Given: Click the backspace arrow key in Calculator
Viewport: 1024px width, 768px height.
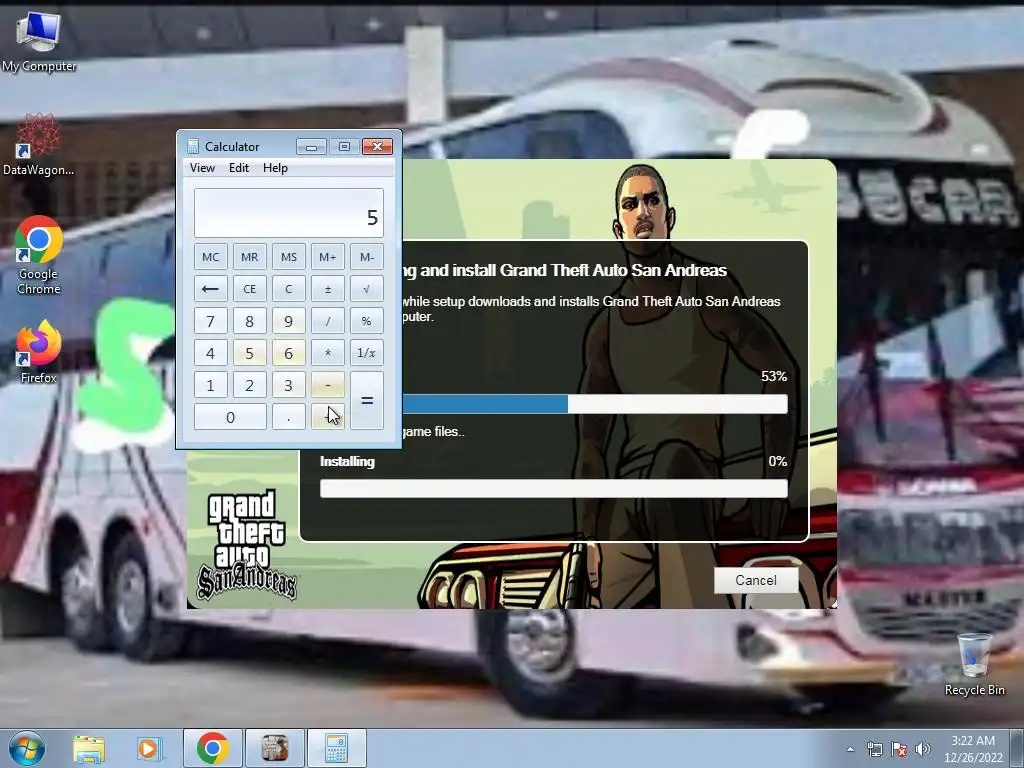Looking at the screenshot, I should point(210,289).
